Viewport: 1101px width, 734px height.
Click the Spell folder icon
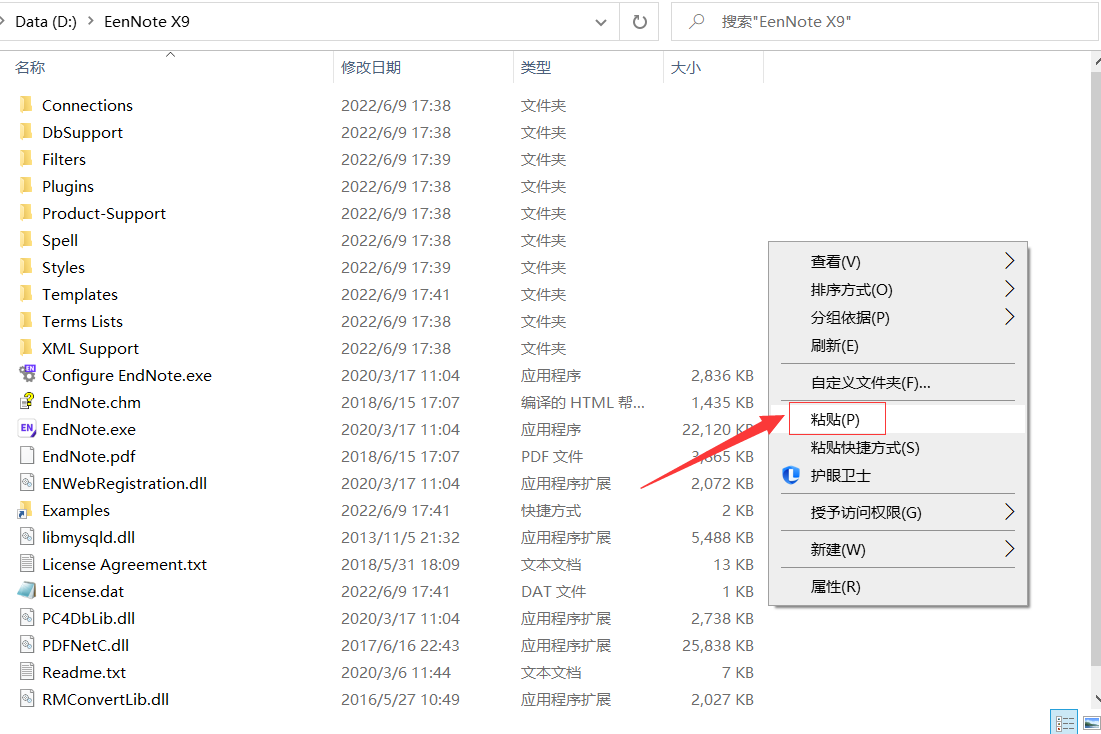26,240
